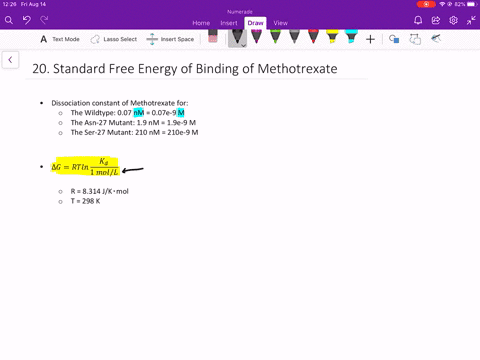Choose the Insert Space tool

(x=170, y=39)
